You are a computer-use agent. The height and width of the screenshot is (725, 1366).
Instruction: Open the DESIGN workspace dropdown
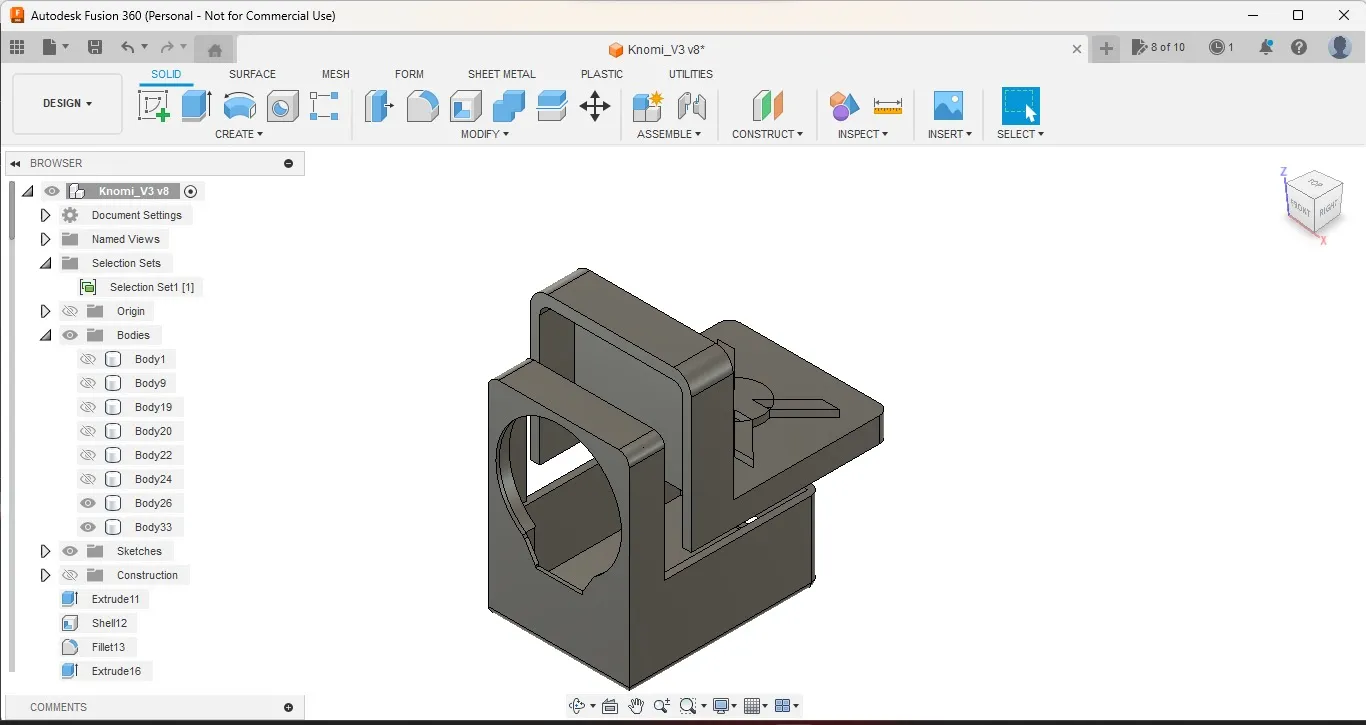coord(67,104)
